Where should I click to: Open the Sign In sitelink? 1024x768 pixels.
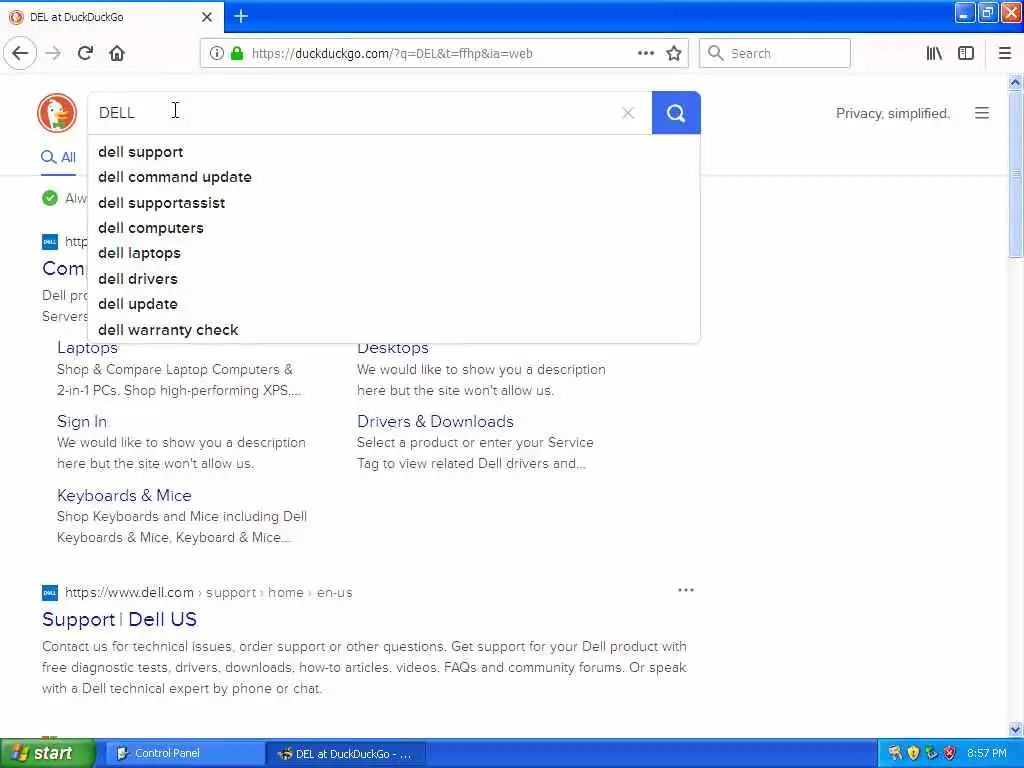(x=82, y=421)
